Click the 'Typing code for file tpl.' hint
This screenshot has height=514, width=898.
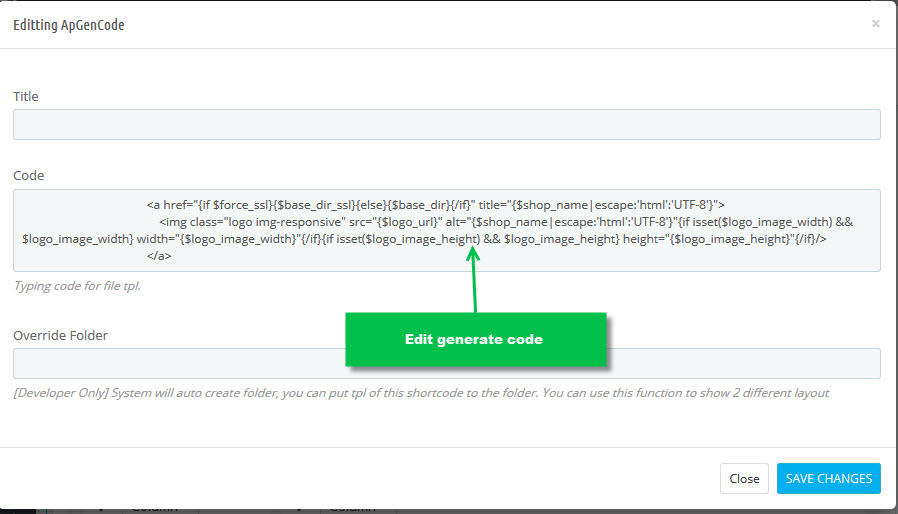(x=77, y=286)
